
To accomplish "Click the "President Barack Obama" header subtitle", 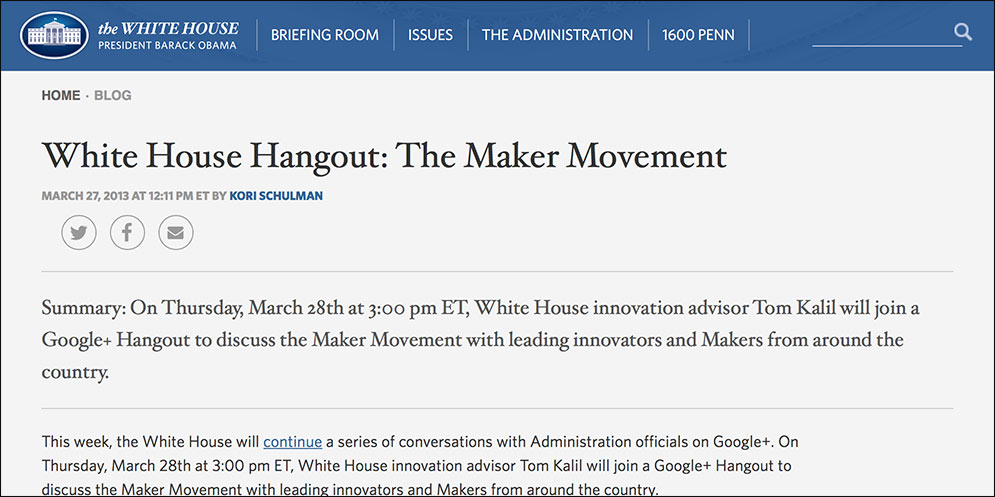I will coord(167,46).
